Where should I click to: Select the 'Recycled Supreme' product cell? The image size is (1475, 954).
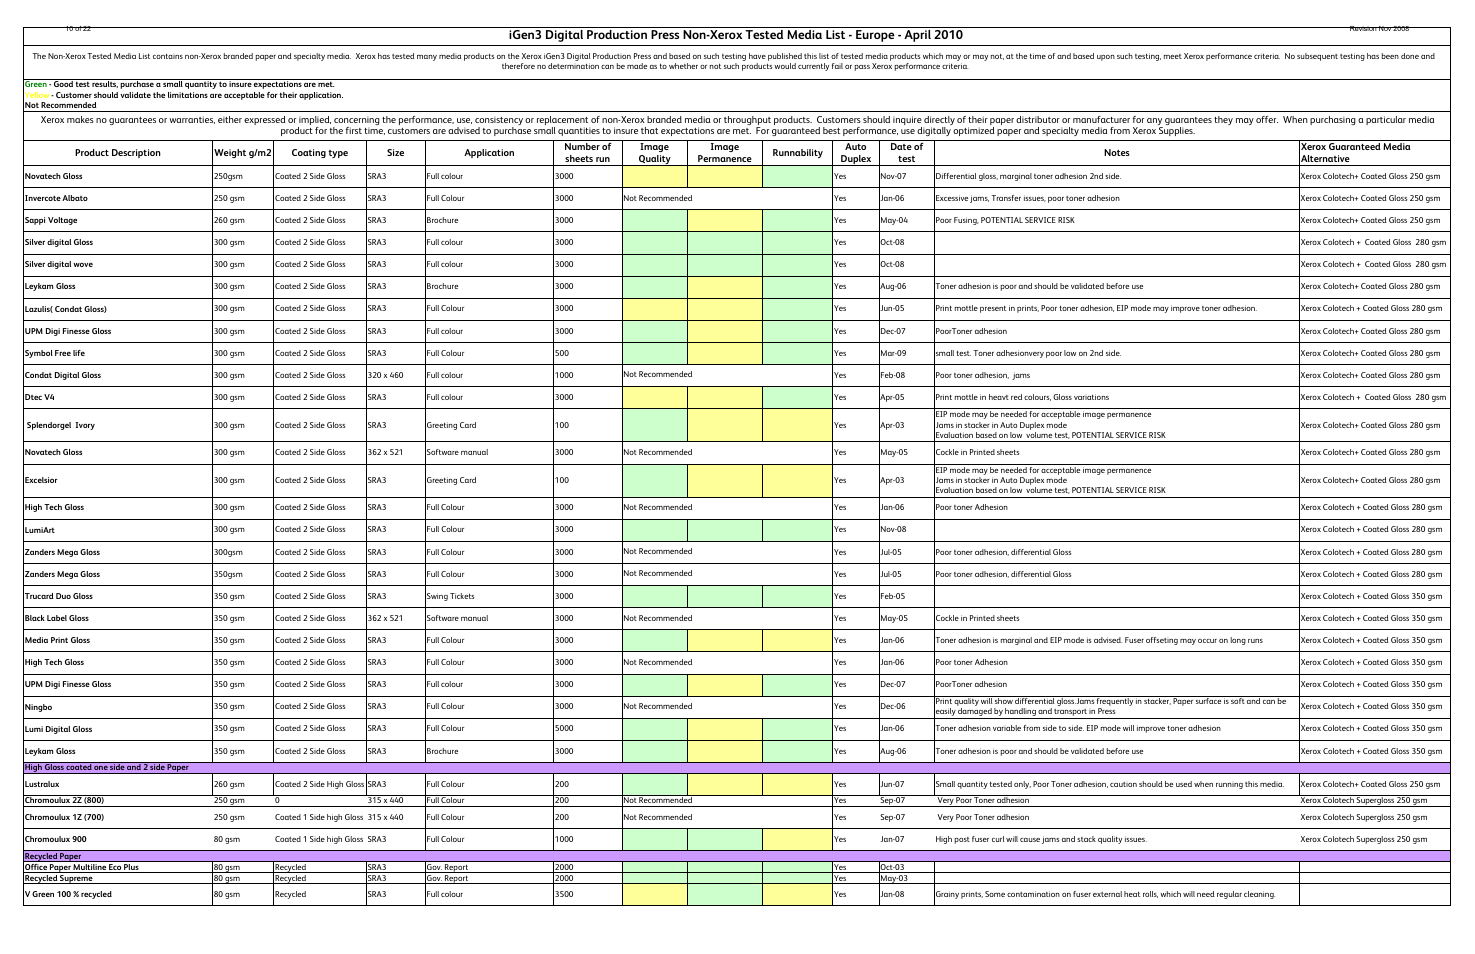tap(118, 878)
